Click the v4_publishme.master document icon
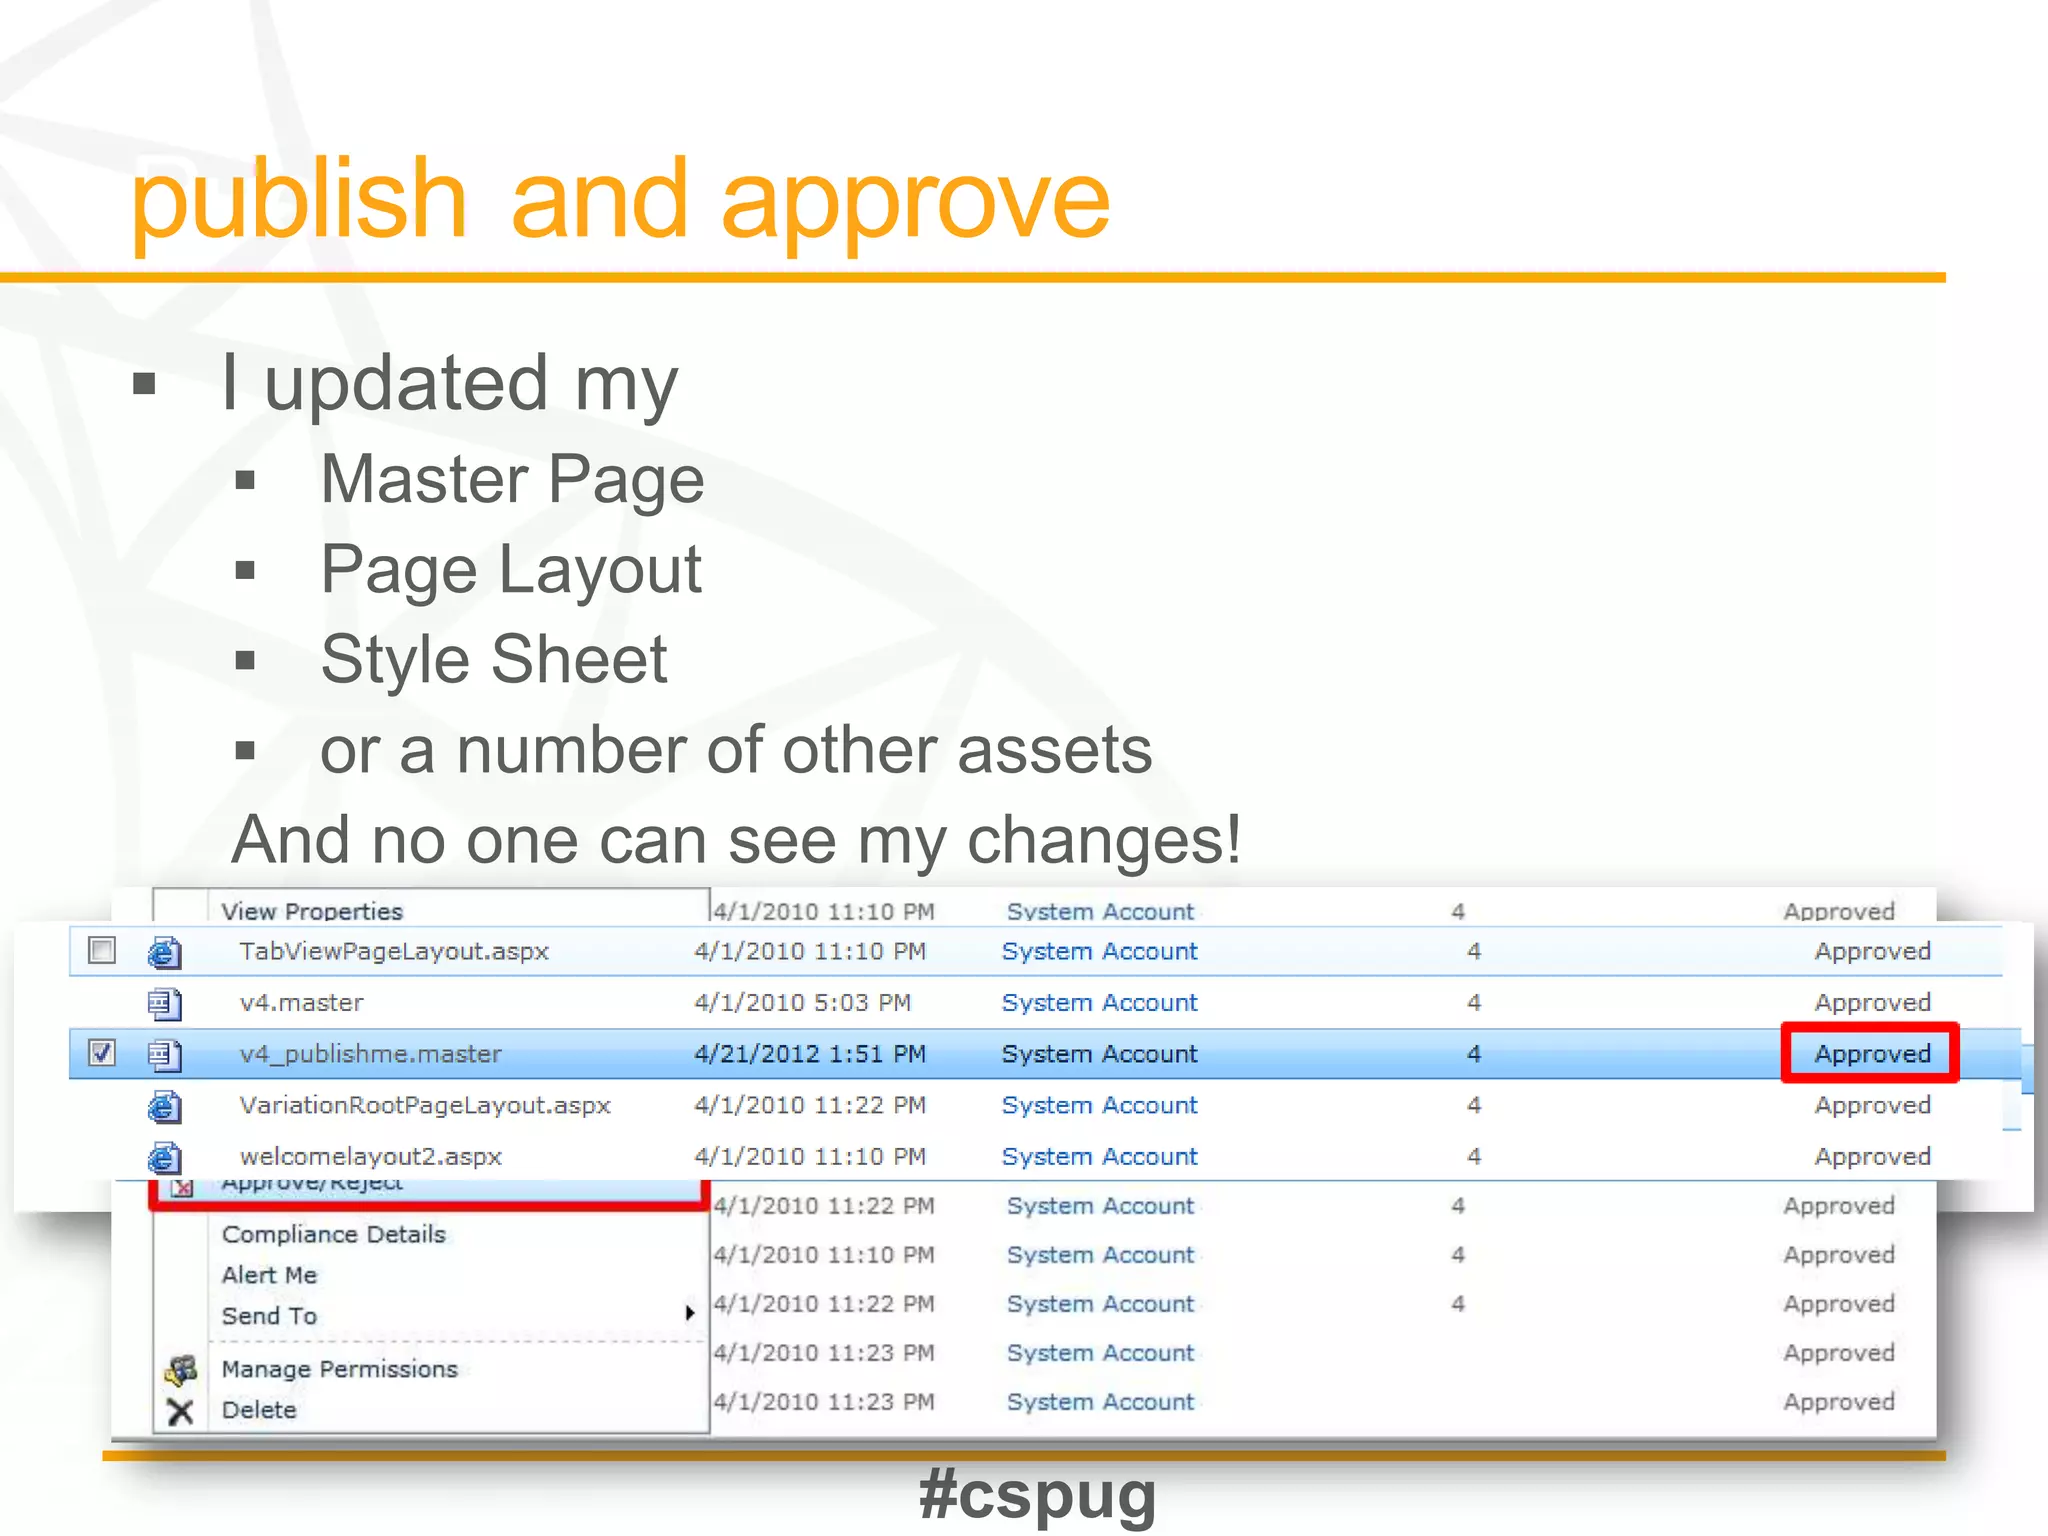This screenshot has height=1536, width=2048. [165, 1054]
